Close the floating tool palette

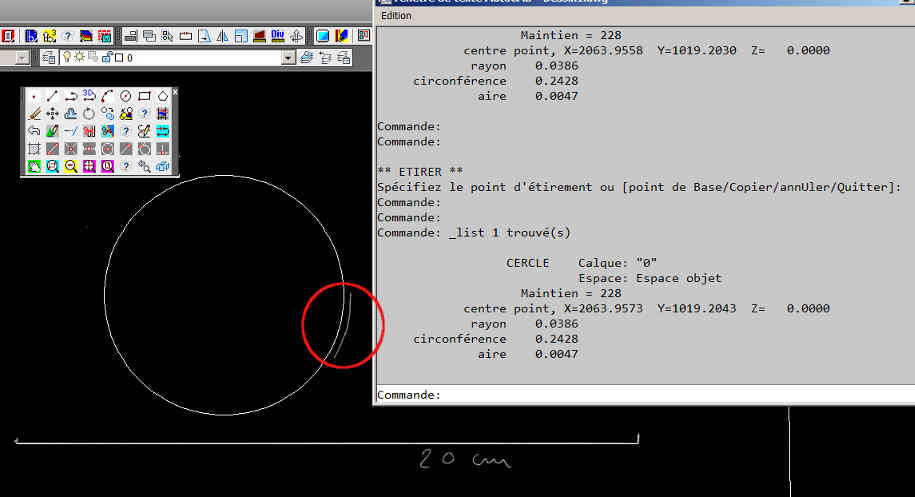tap(175, 92)
